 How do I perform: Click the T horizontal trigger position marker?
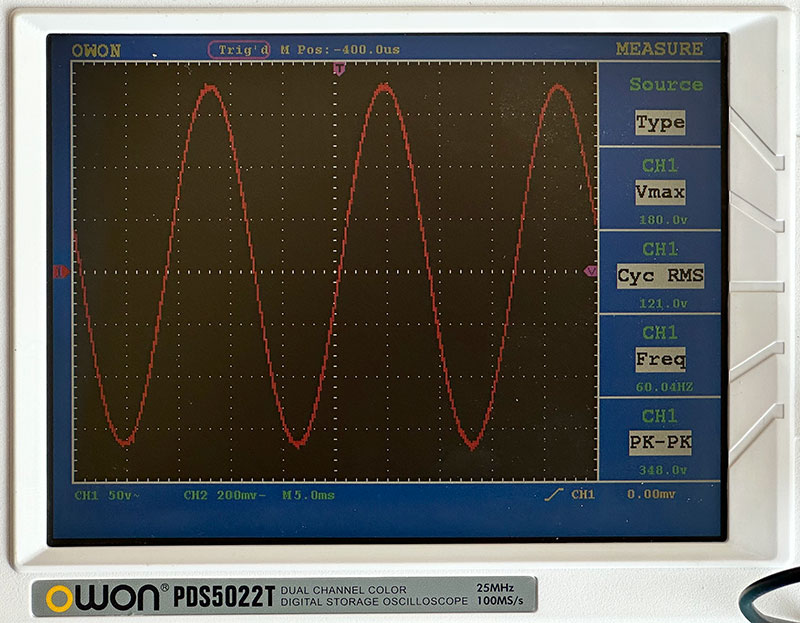(x=339, y=70)
